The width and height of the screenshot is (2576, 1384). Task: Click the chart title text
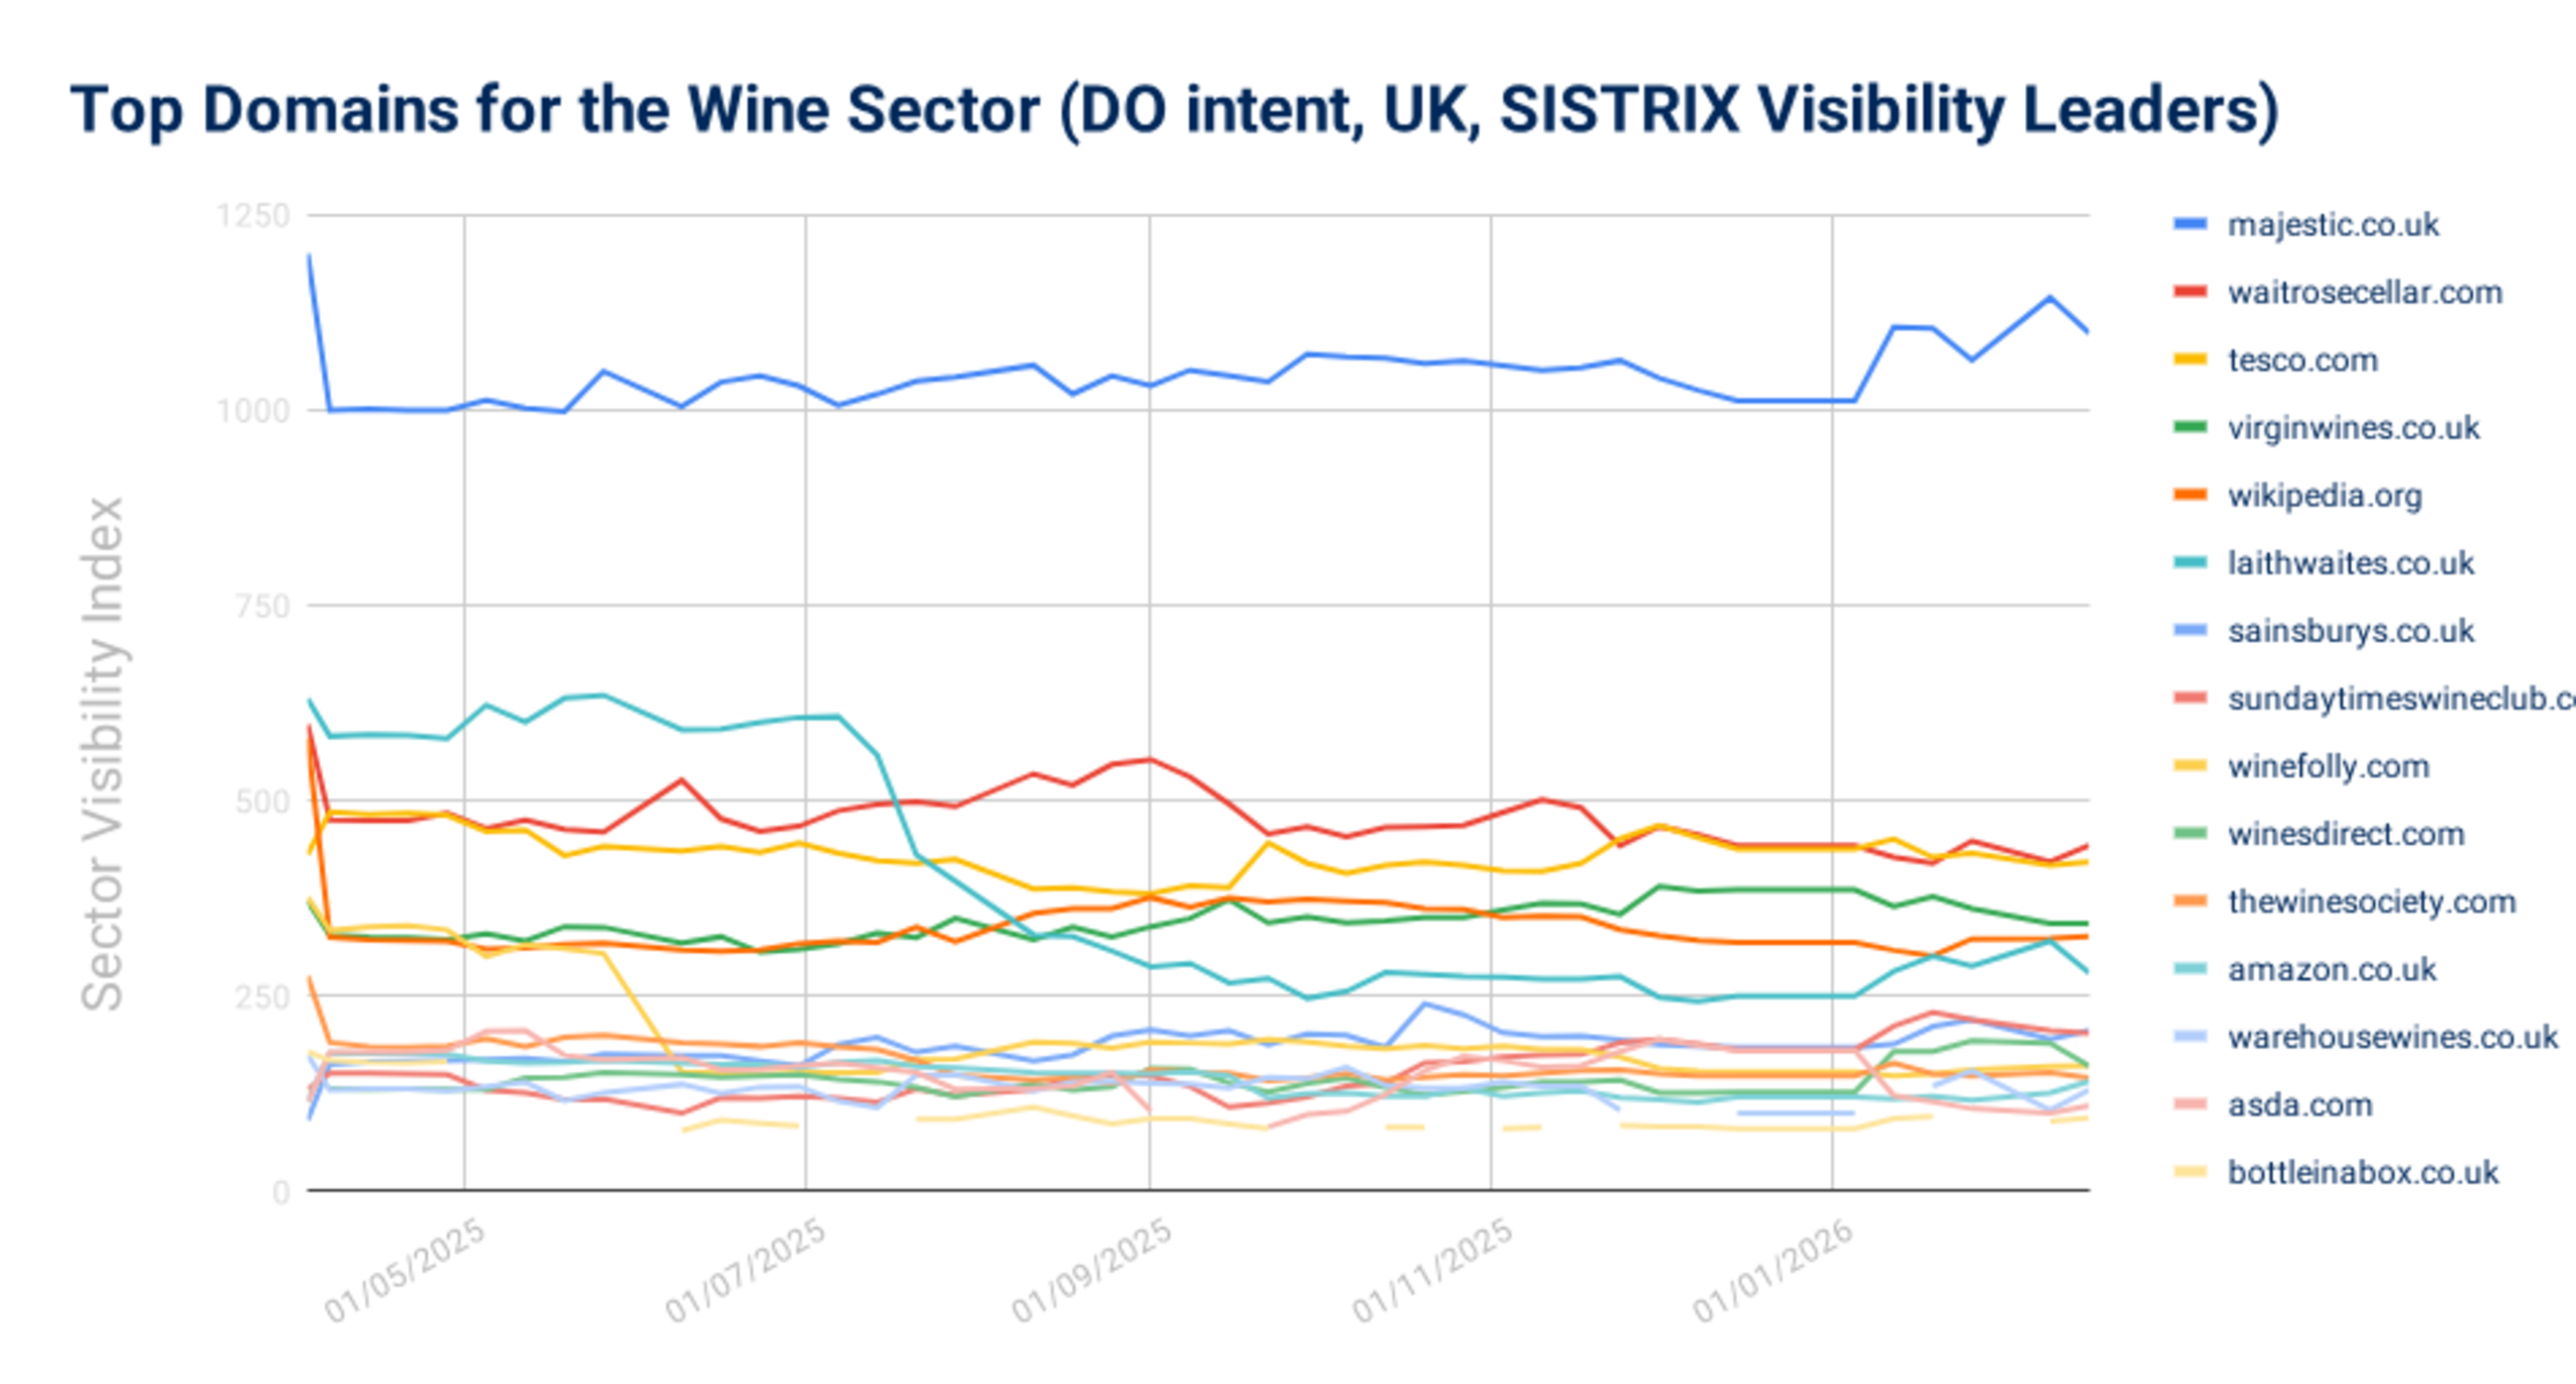tap(1174, 108)
